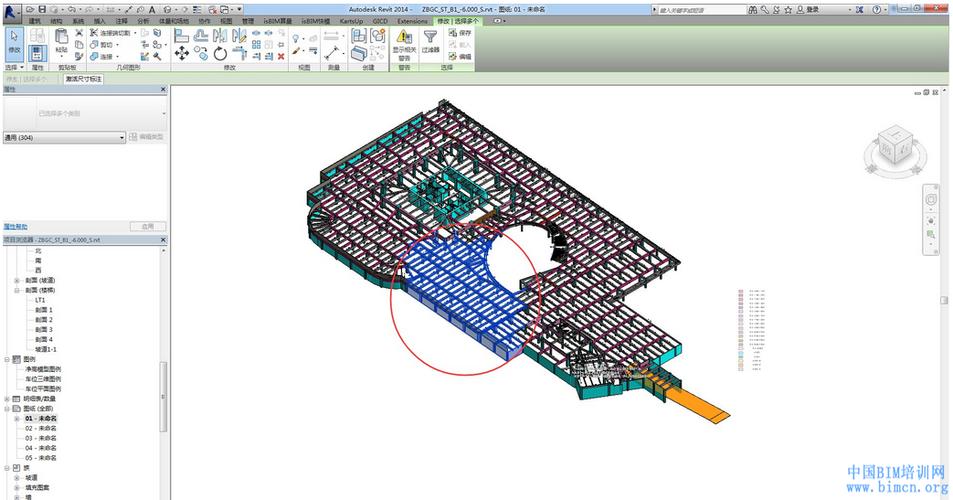The width and height of the screenshot is (953, 500).
Task: Open the 结构 ribbon tab
Action: tap(57, 21)
